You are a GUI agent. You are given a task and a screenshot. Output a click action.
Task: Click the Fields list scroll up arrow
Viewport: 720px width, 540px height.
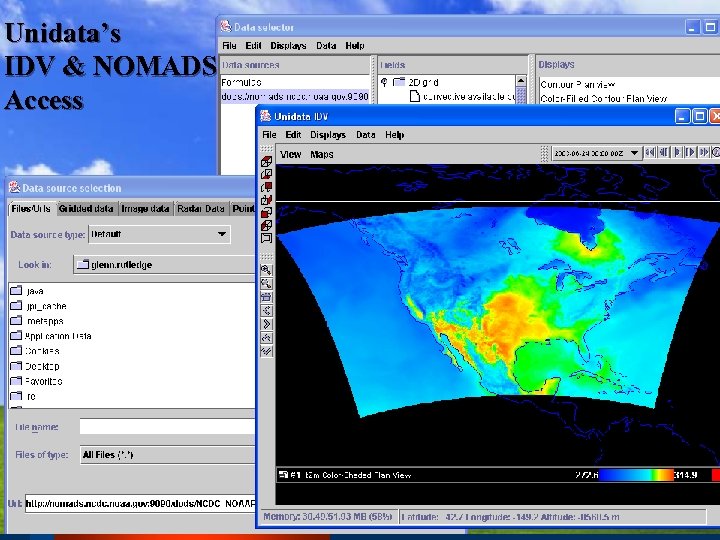(521, 81)
